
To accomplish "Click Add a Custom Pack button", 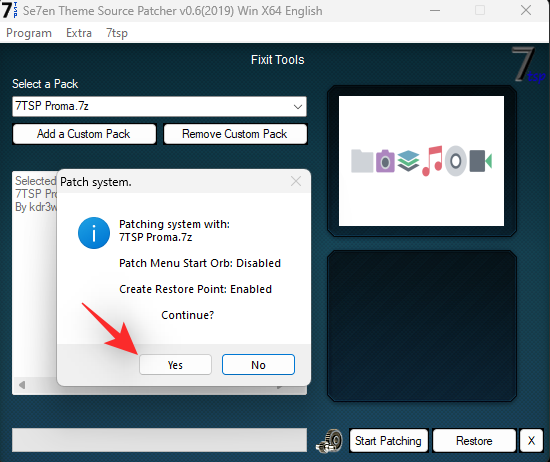I will [84, 134].
